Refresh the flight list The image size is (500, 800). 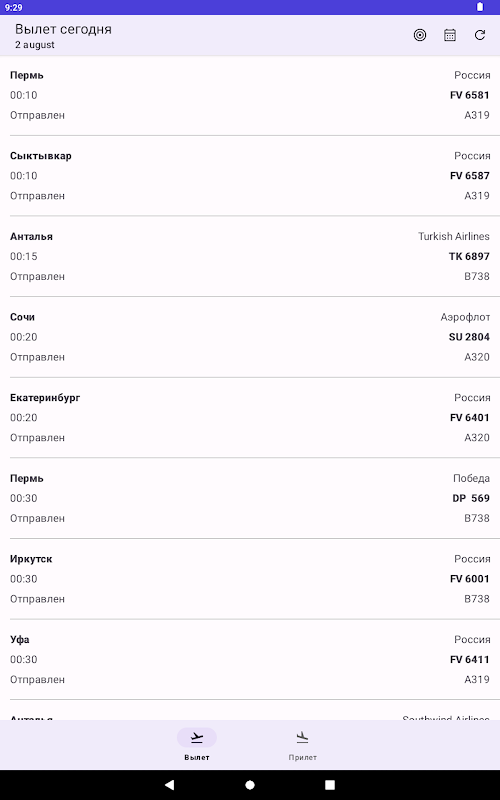(x=480, y=35)
